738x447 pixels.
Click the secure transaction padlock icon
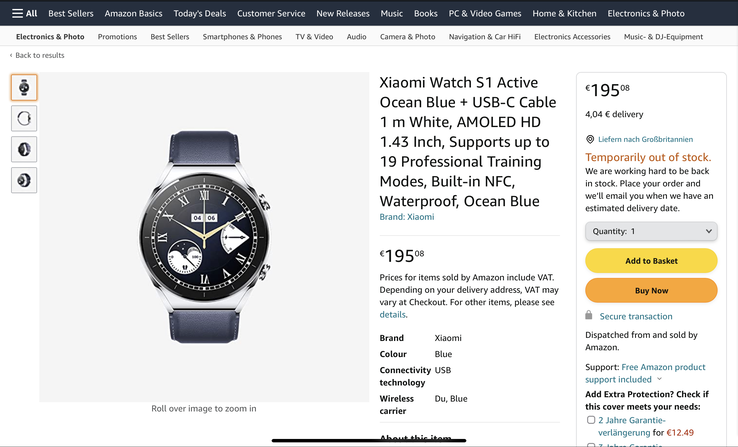(x=590, y=316)
